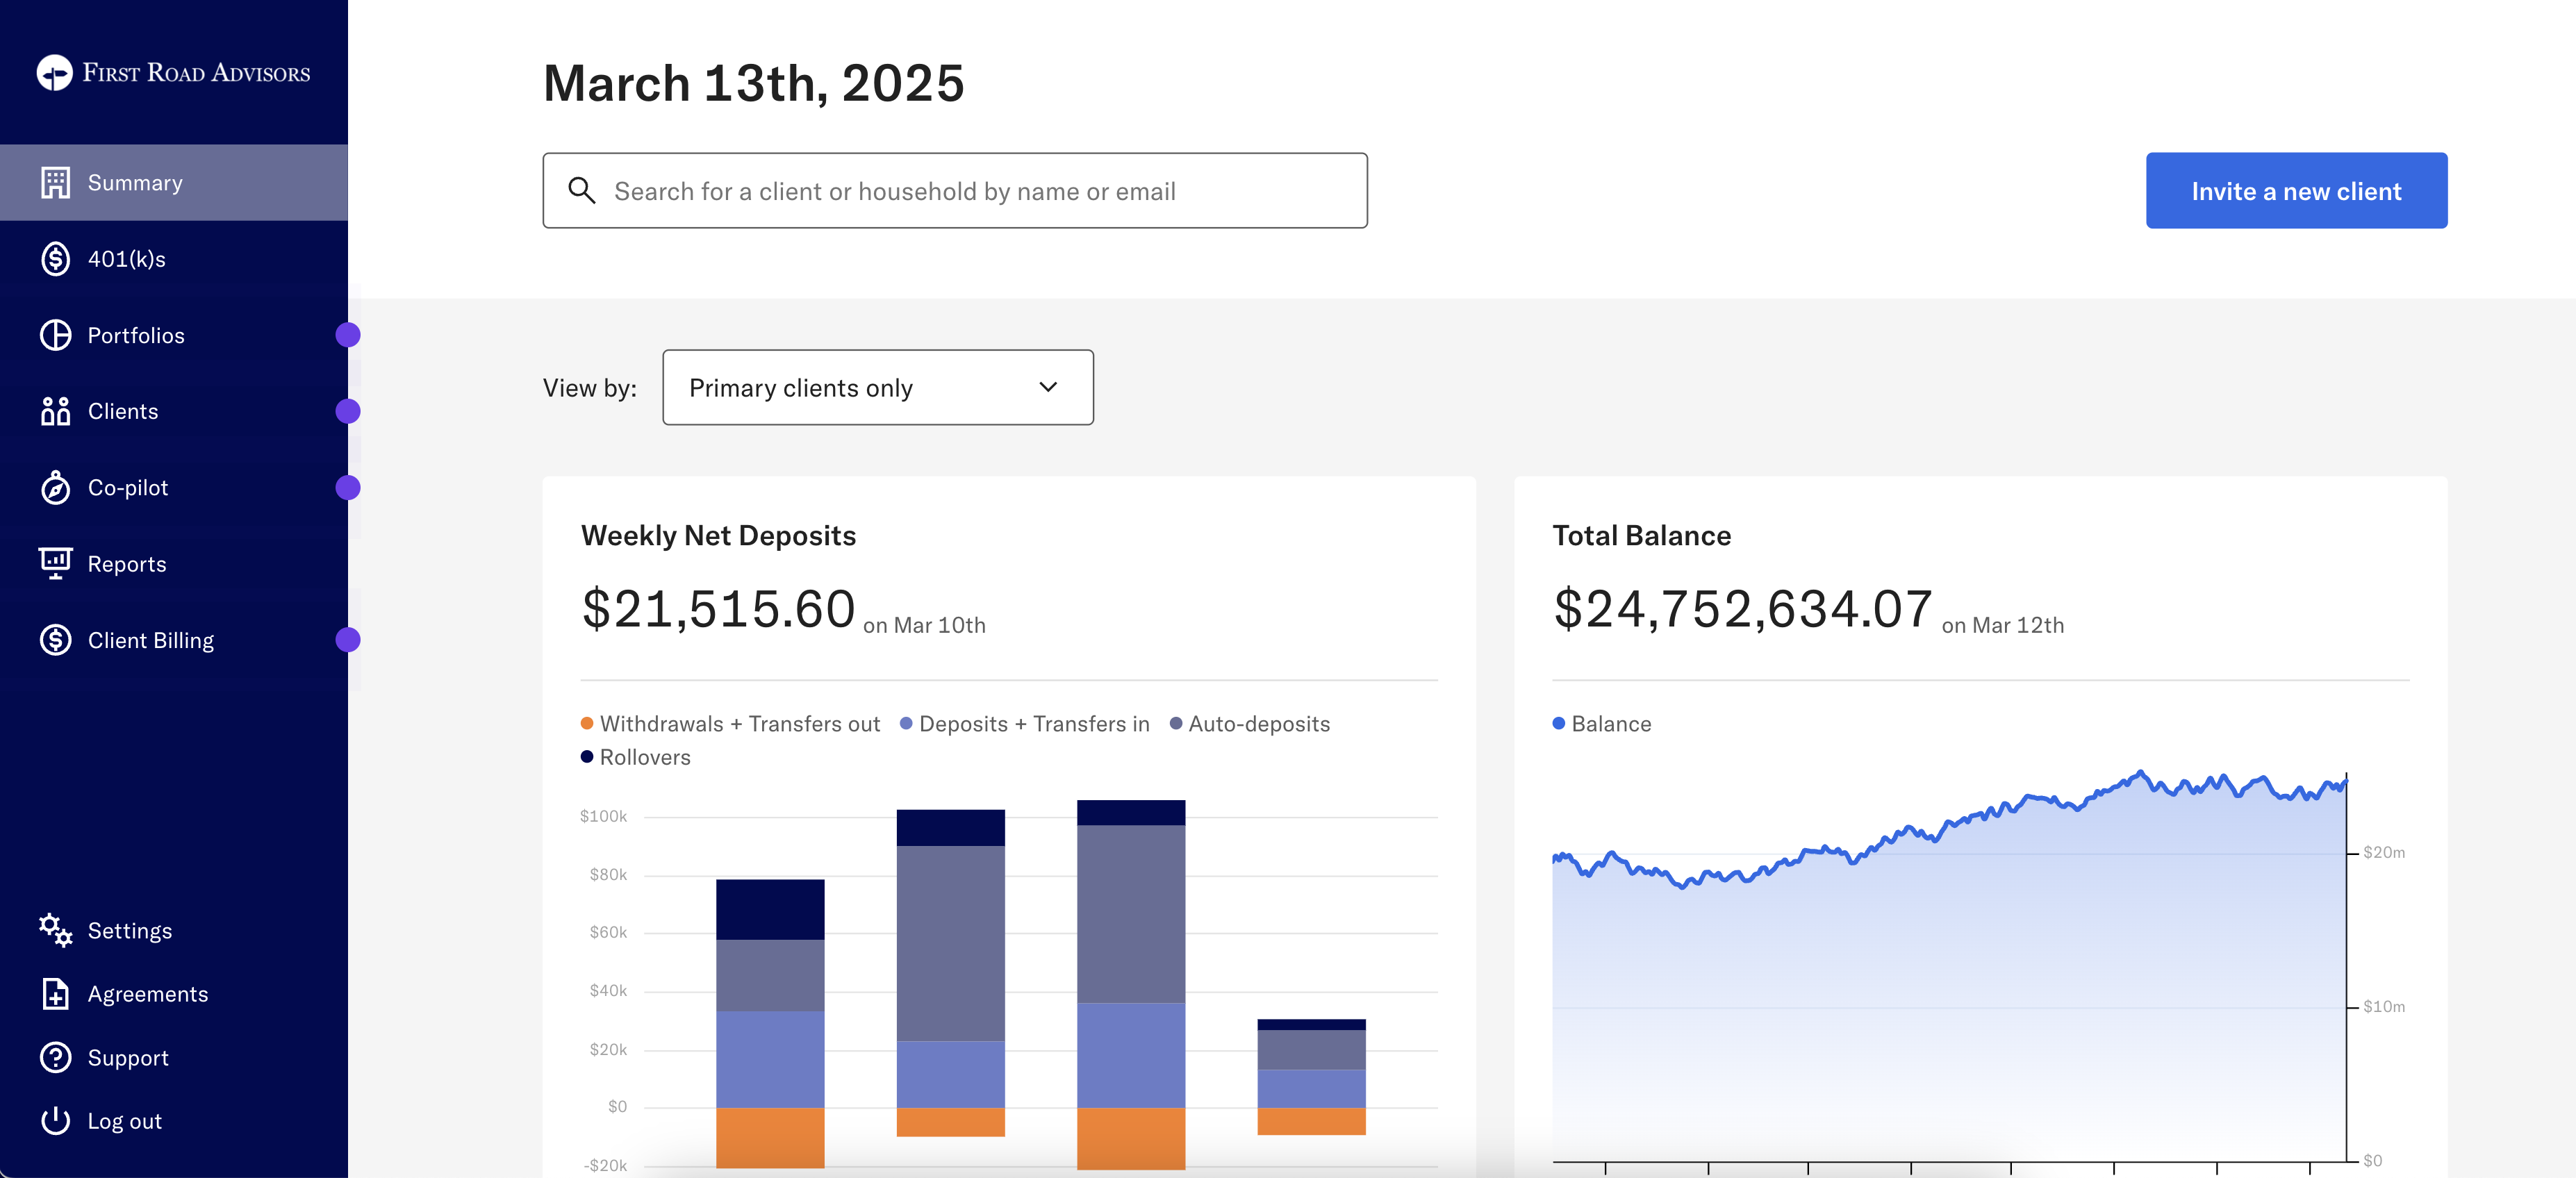Click the Reports presentation icon
This screenshot has width=2576, height=1178.
point(55,563)
